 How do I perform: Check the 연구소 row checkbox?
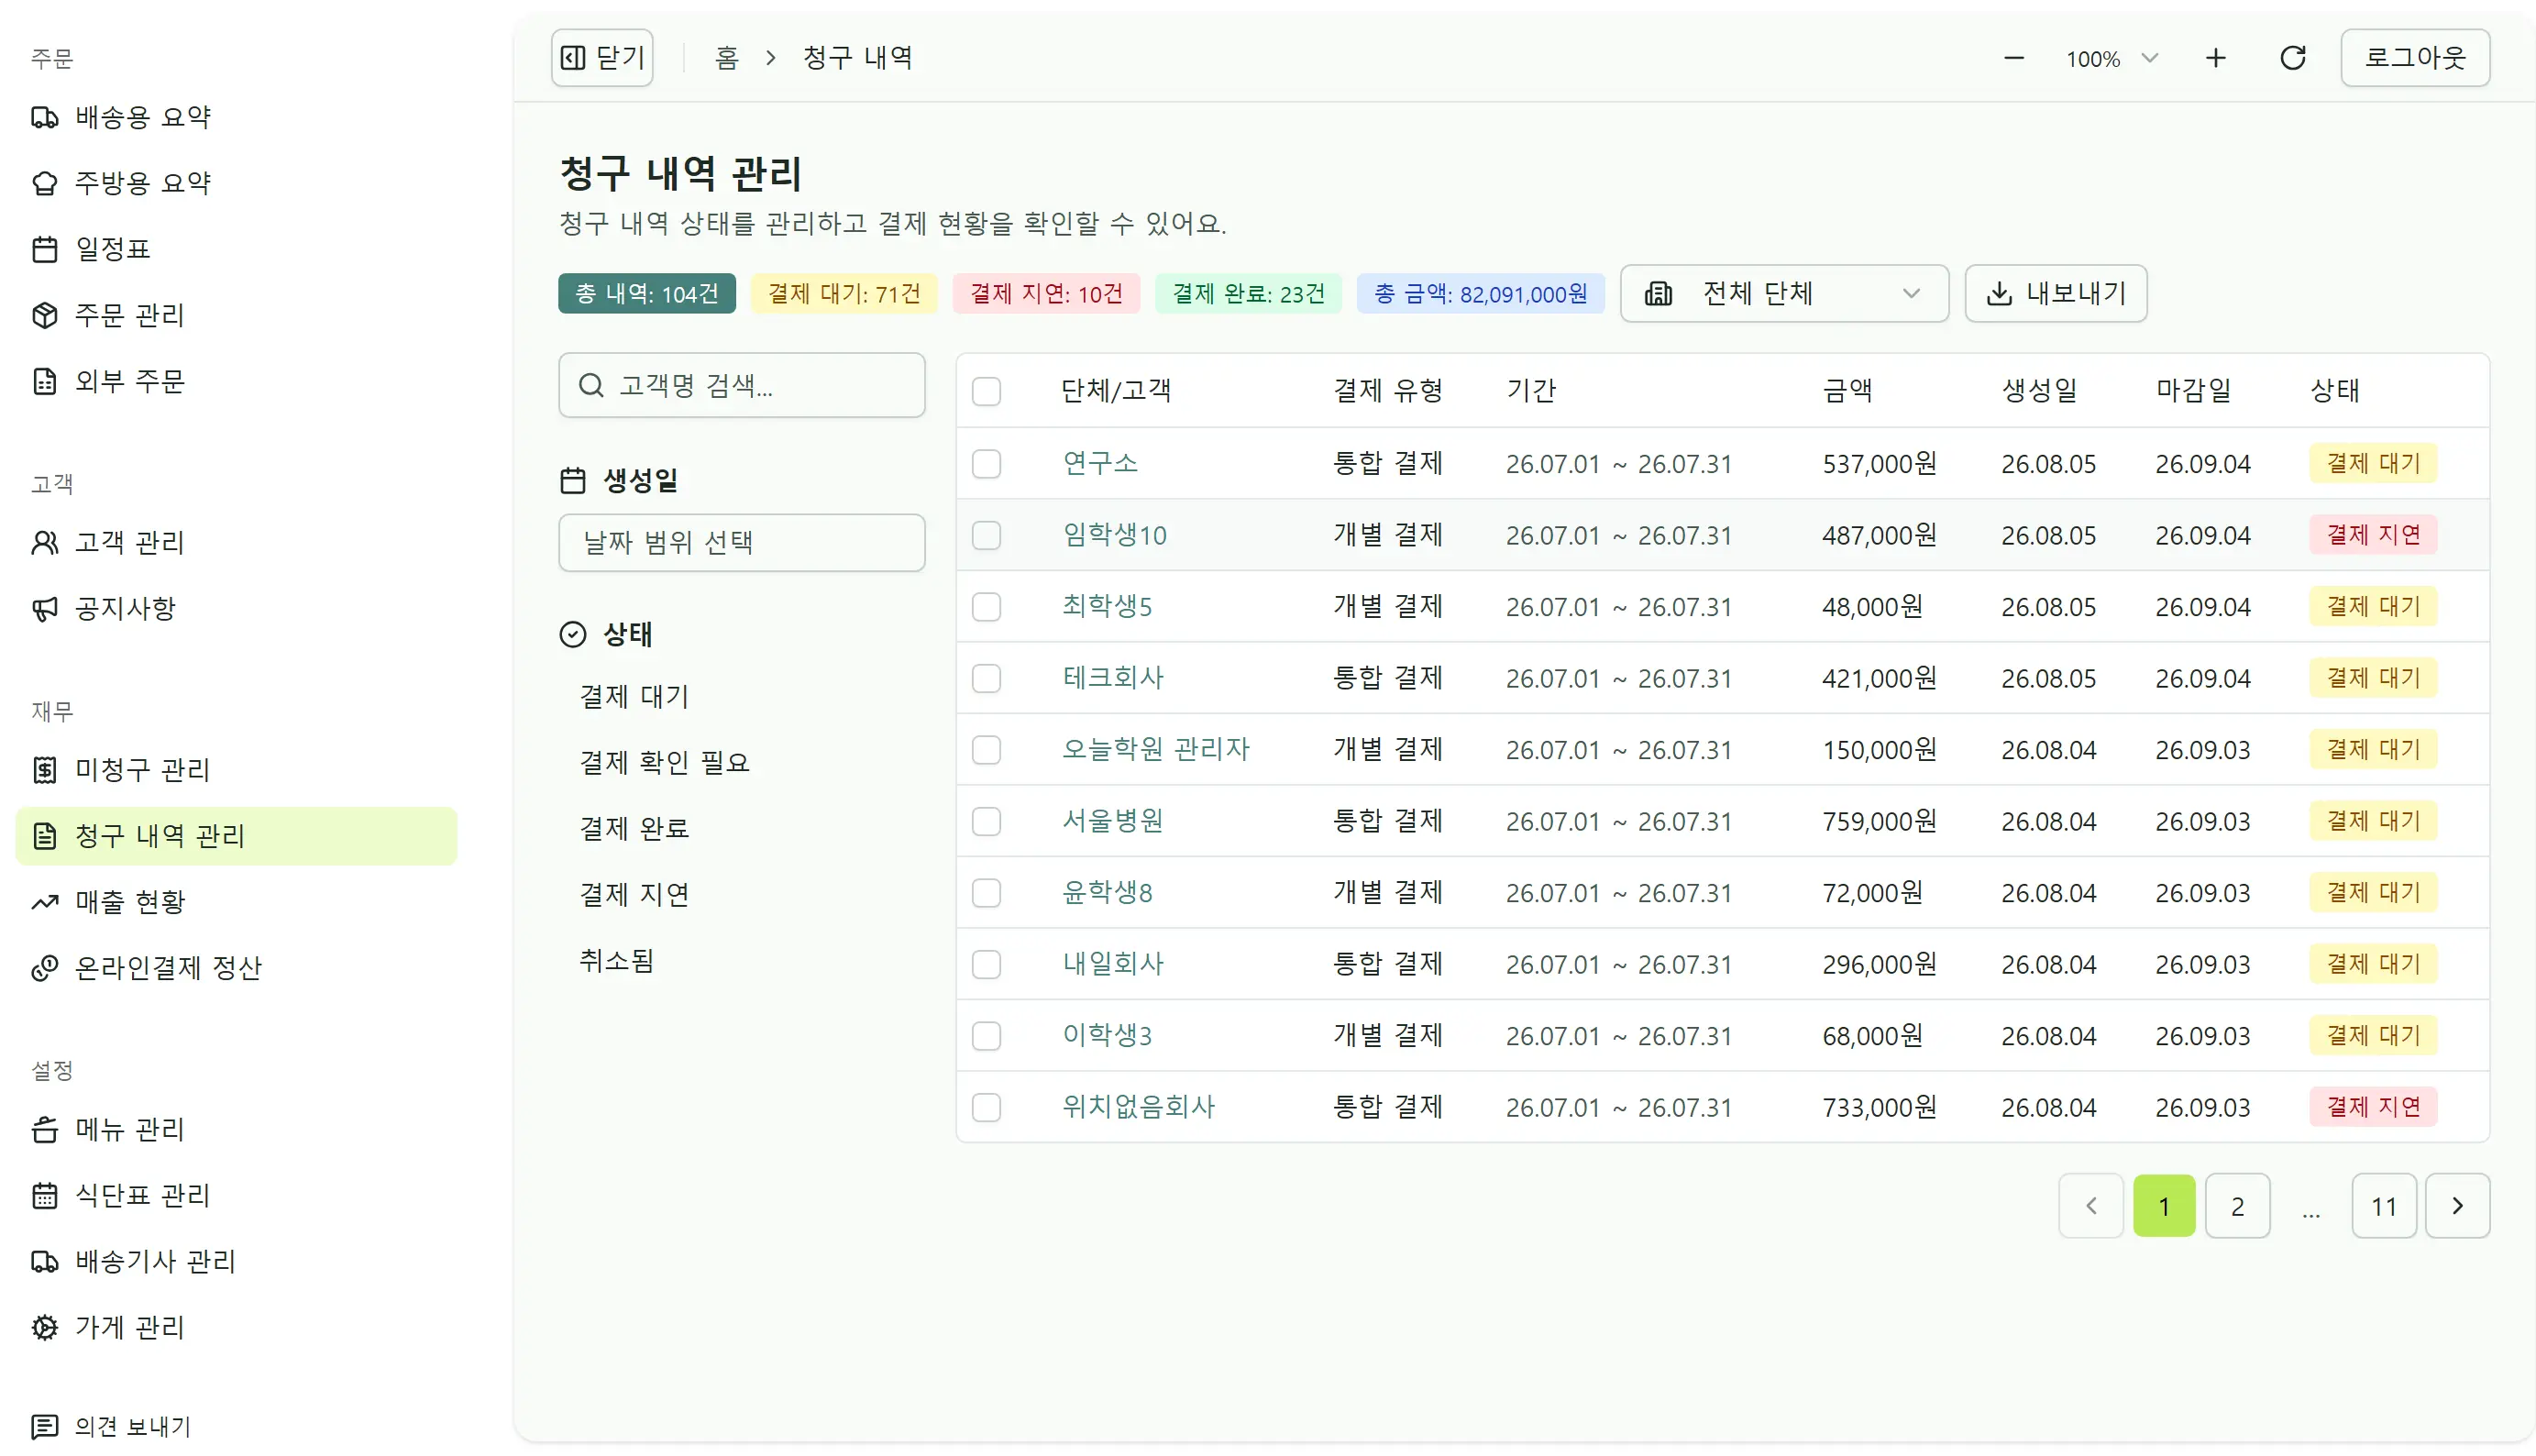986,464
